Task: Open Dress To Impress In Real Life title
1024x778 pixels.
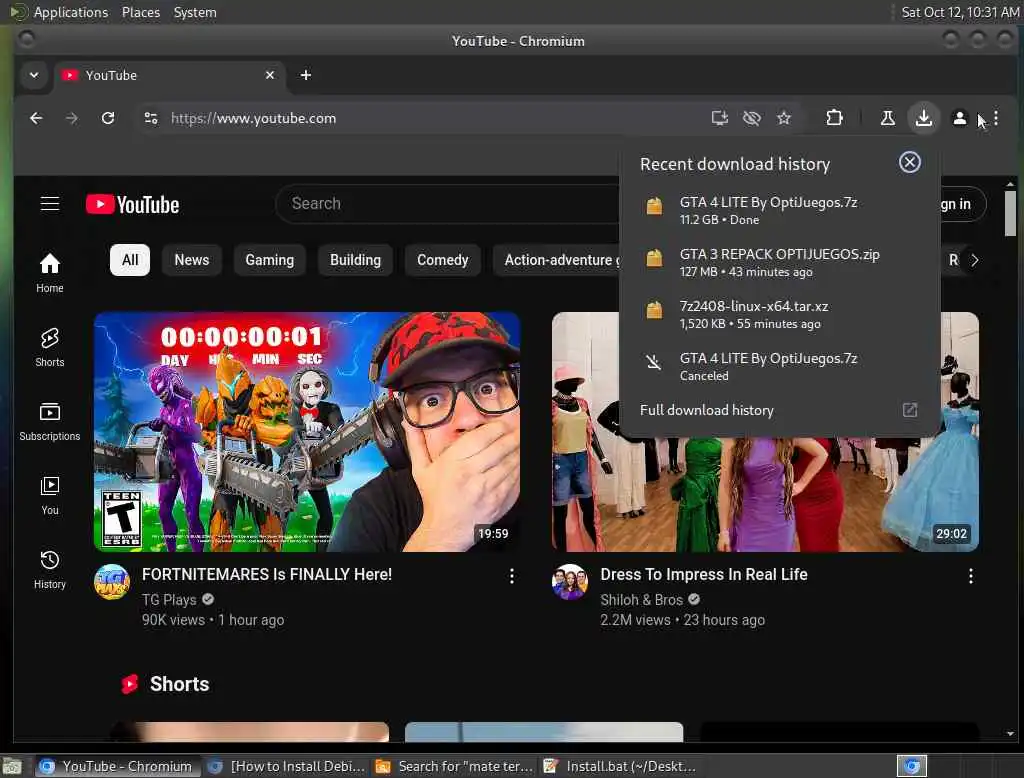Action: point(703,574)
